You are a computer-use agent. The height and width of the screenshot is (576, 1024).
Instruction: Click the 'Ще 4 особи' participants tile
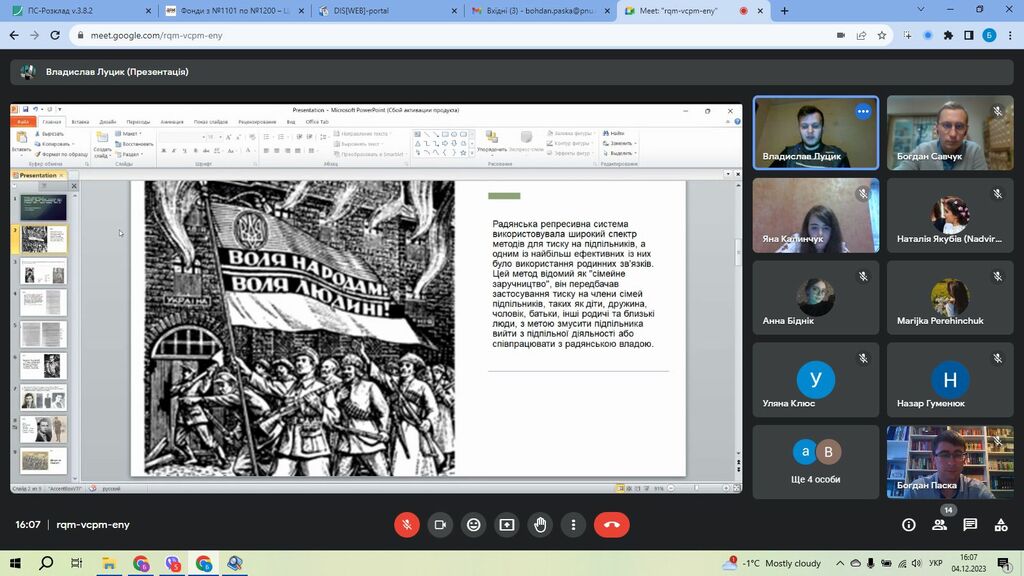[816, 462]
